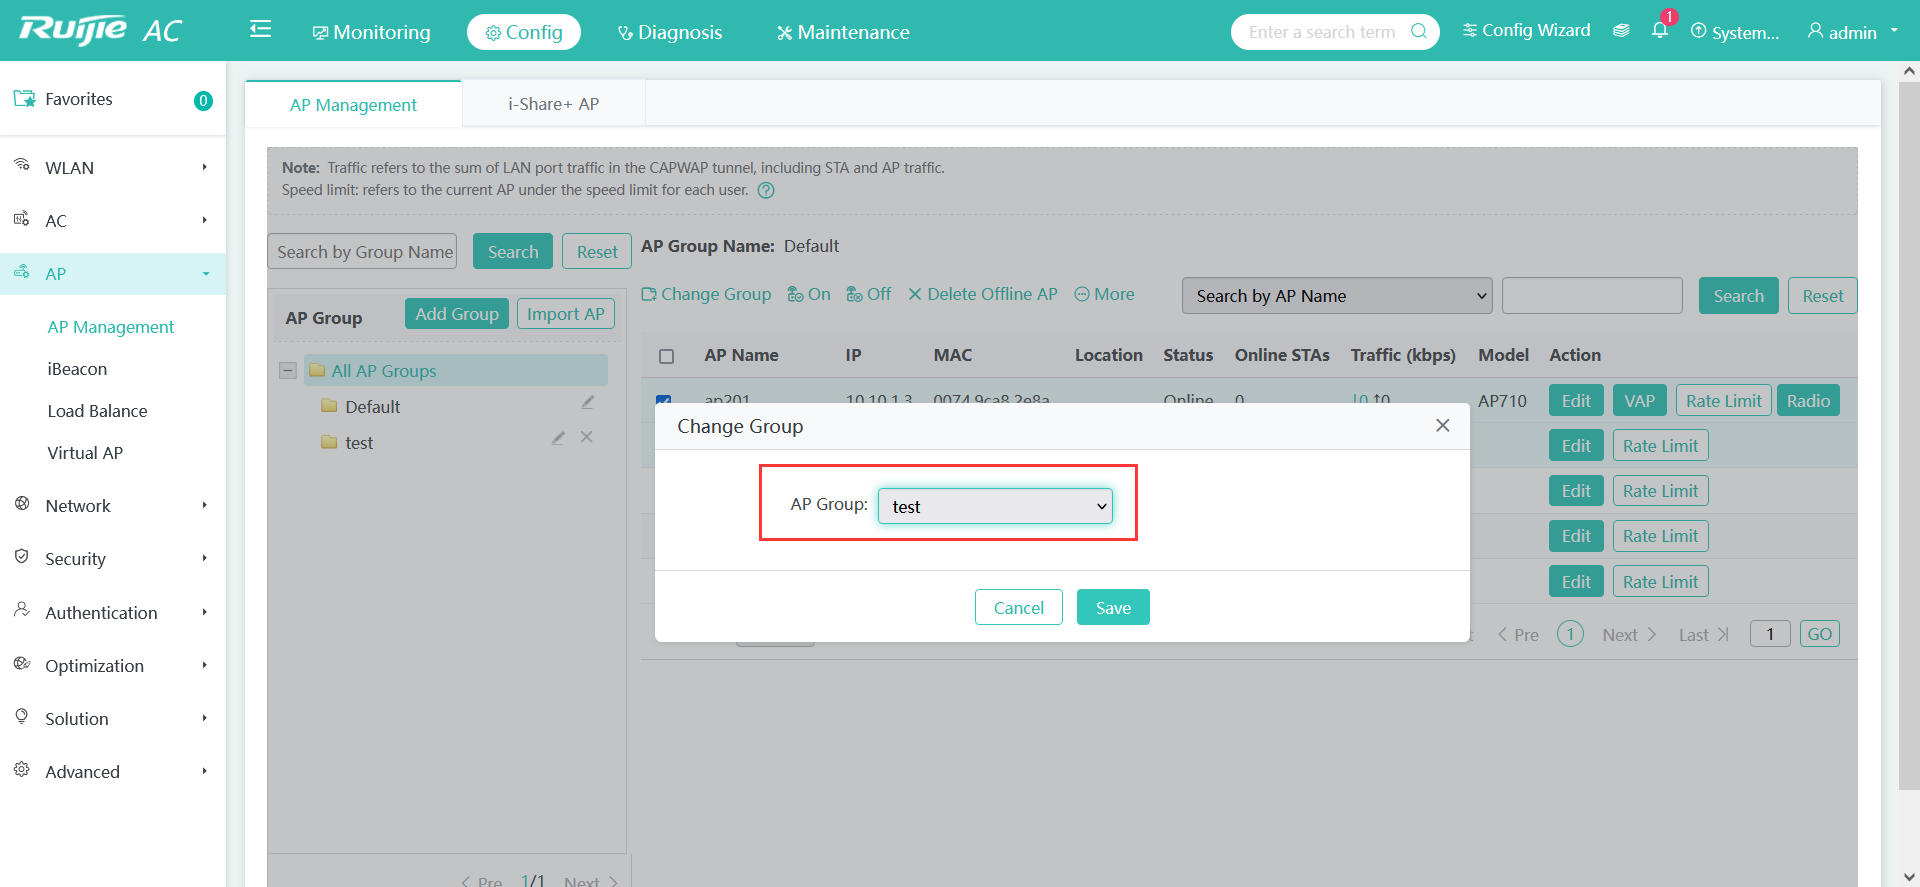Switch to the i-Share+ AP tab
This screenshot has width=1920, height=887.
pyautogui.click(x=553, y=104)
